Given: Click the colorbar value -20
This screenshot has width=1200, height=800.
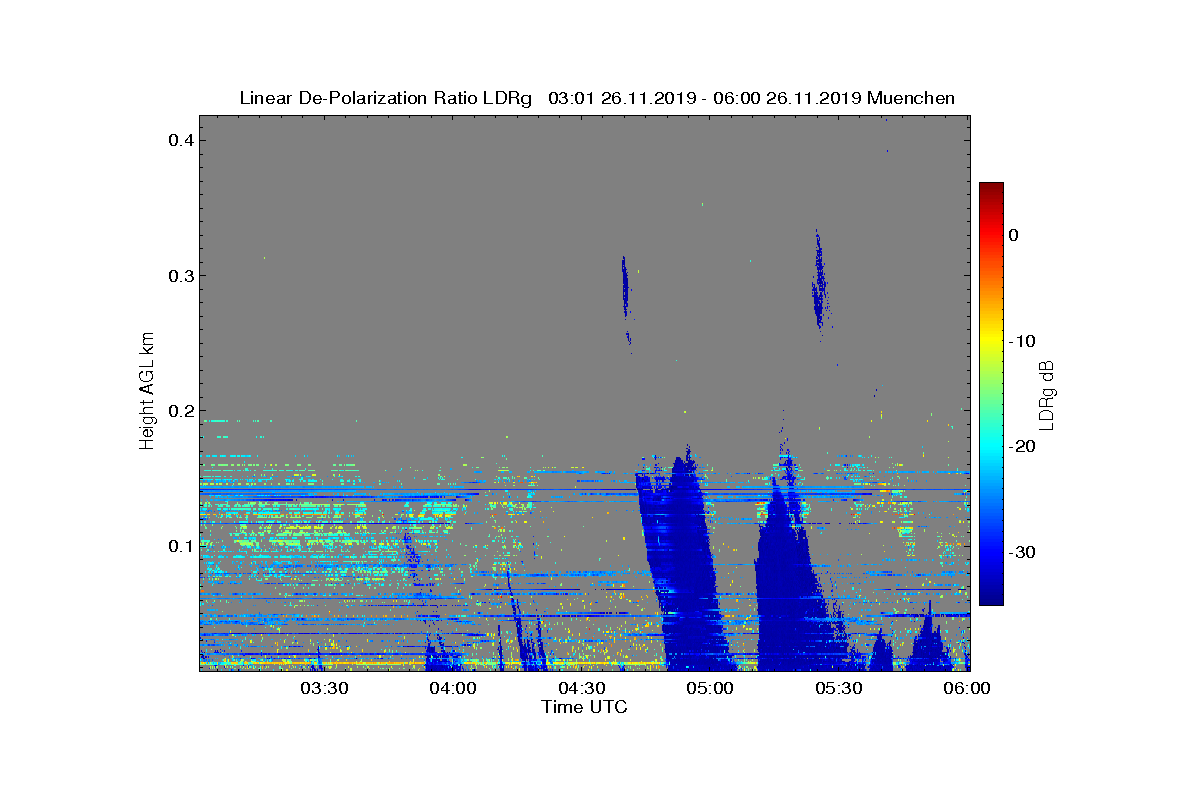Looking at the screenshot, I should 1021,446.
